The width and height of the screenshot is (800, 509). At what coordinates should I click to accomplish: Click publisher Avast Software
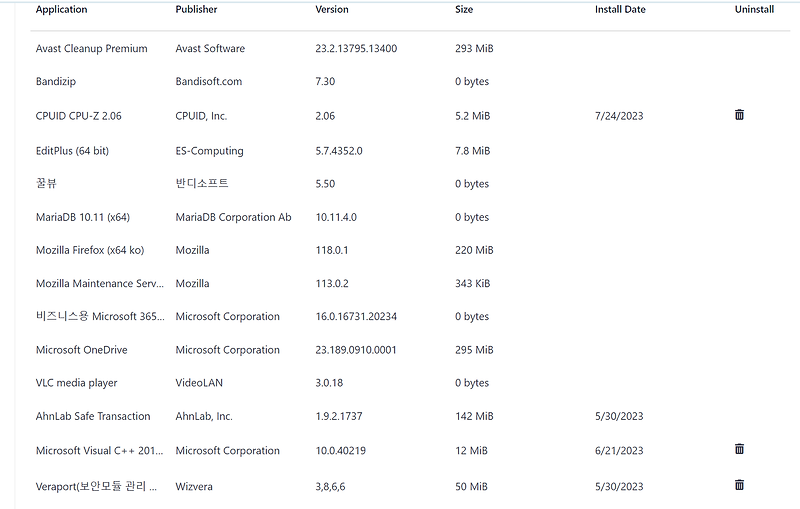[x=210, y=48]
